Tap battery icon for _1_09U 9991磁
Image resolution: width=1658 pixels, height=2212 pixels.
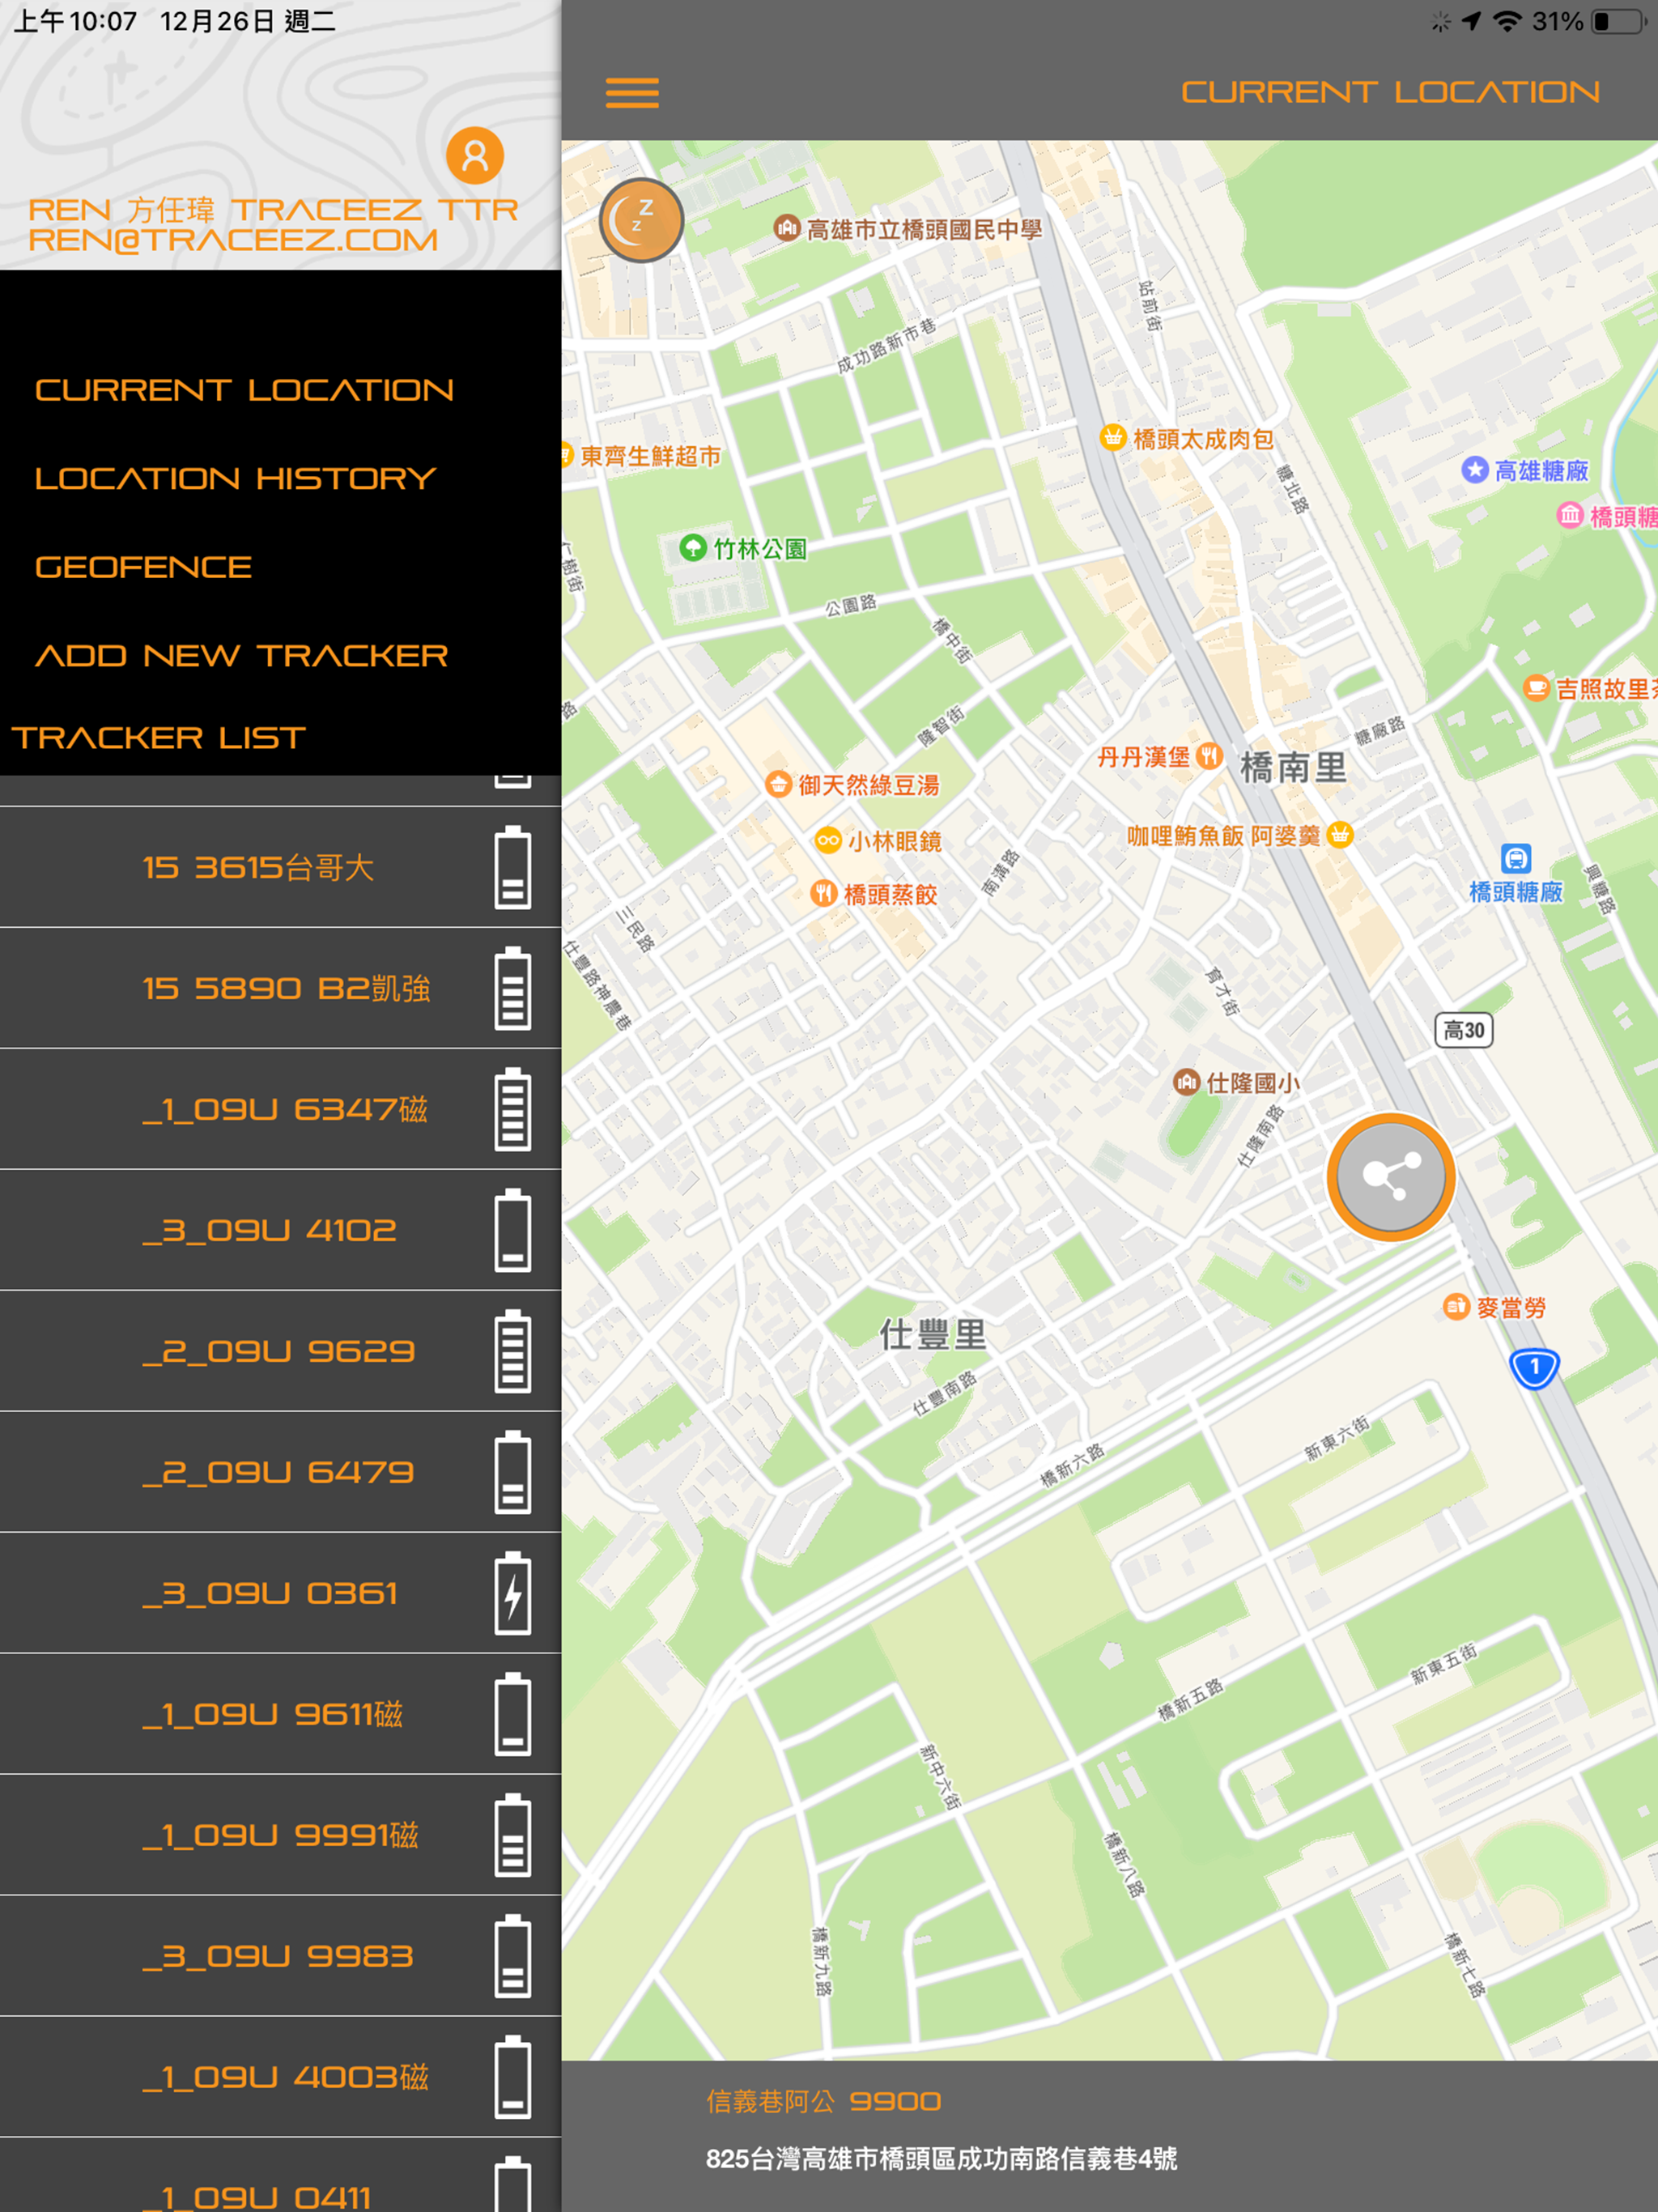513,1835
